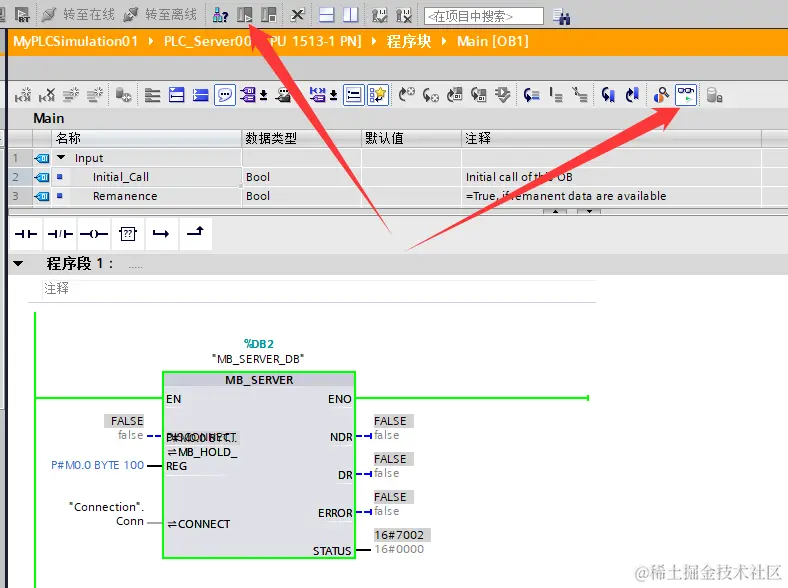
Task: Click the Go offline (转至离线) button
Action: (x=160, y=15)
